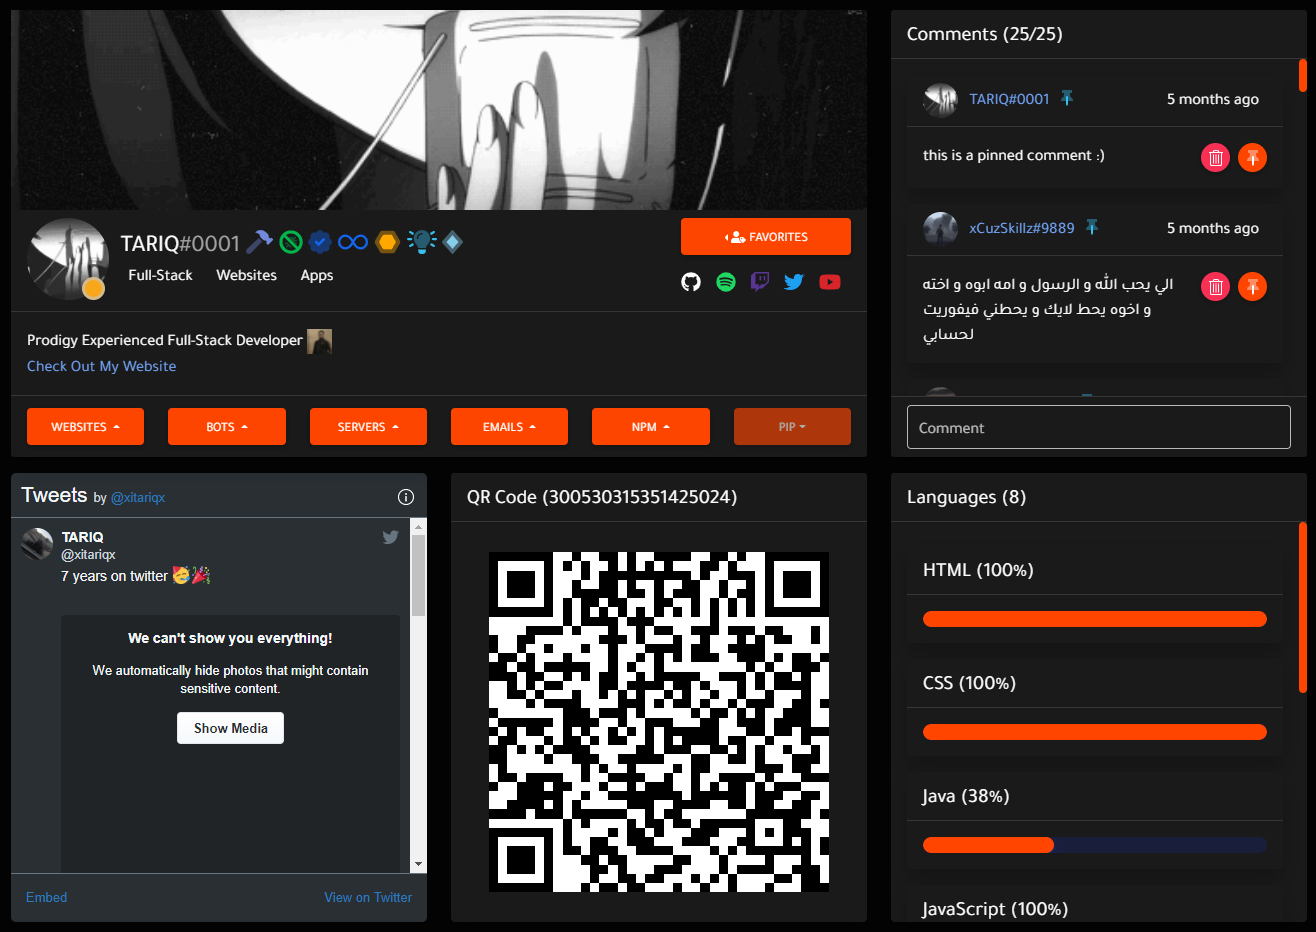Open the Twitter profile icon
Screen dimensions: 1316x932
[x=794, y=282]
